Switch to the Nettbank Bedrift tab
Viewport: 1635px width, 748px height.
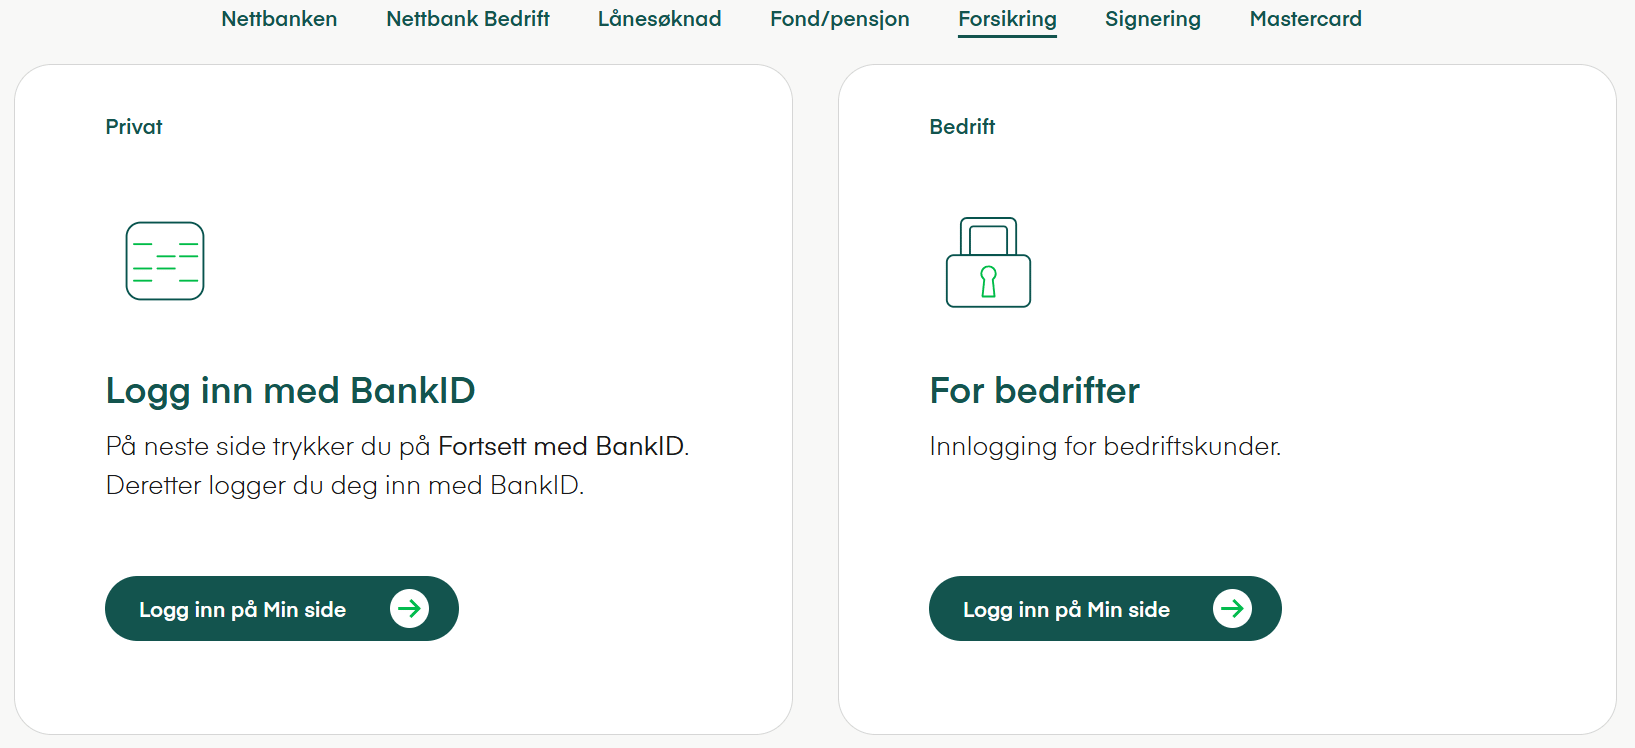[x=468, y=19]
